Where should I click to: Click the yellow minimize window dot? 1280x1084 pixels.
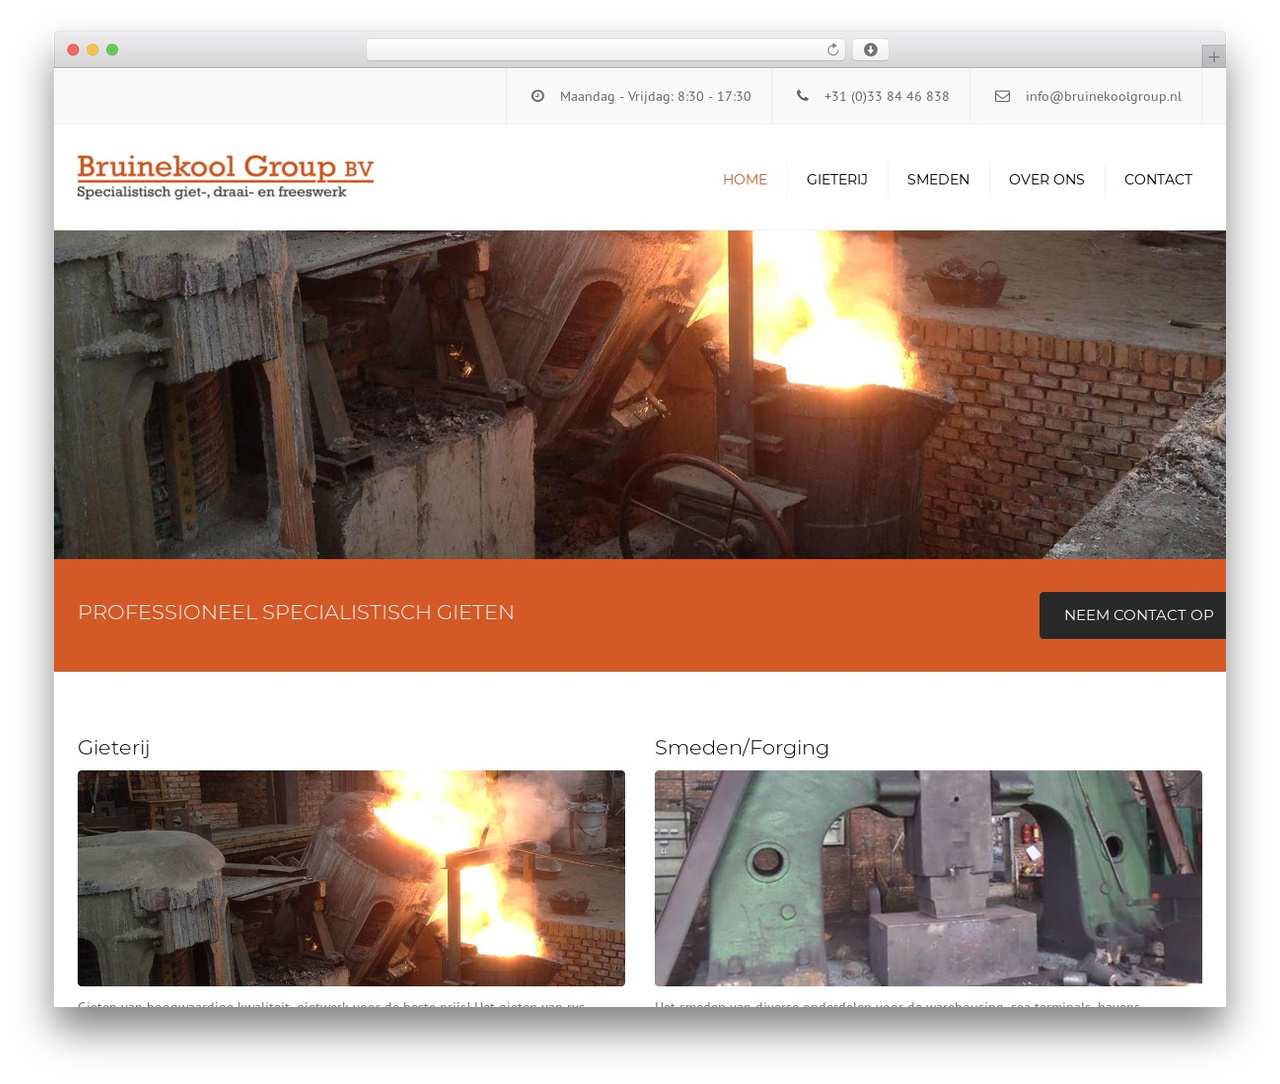point(92,50)
